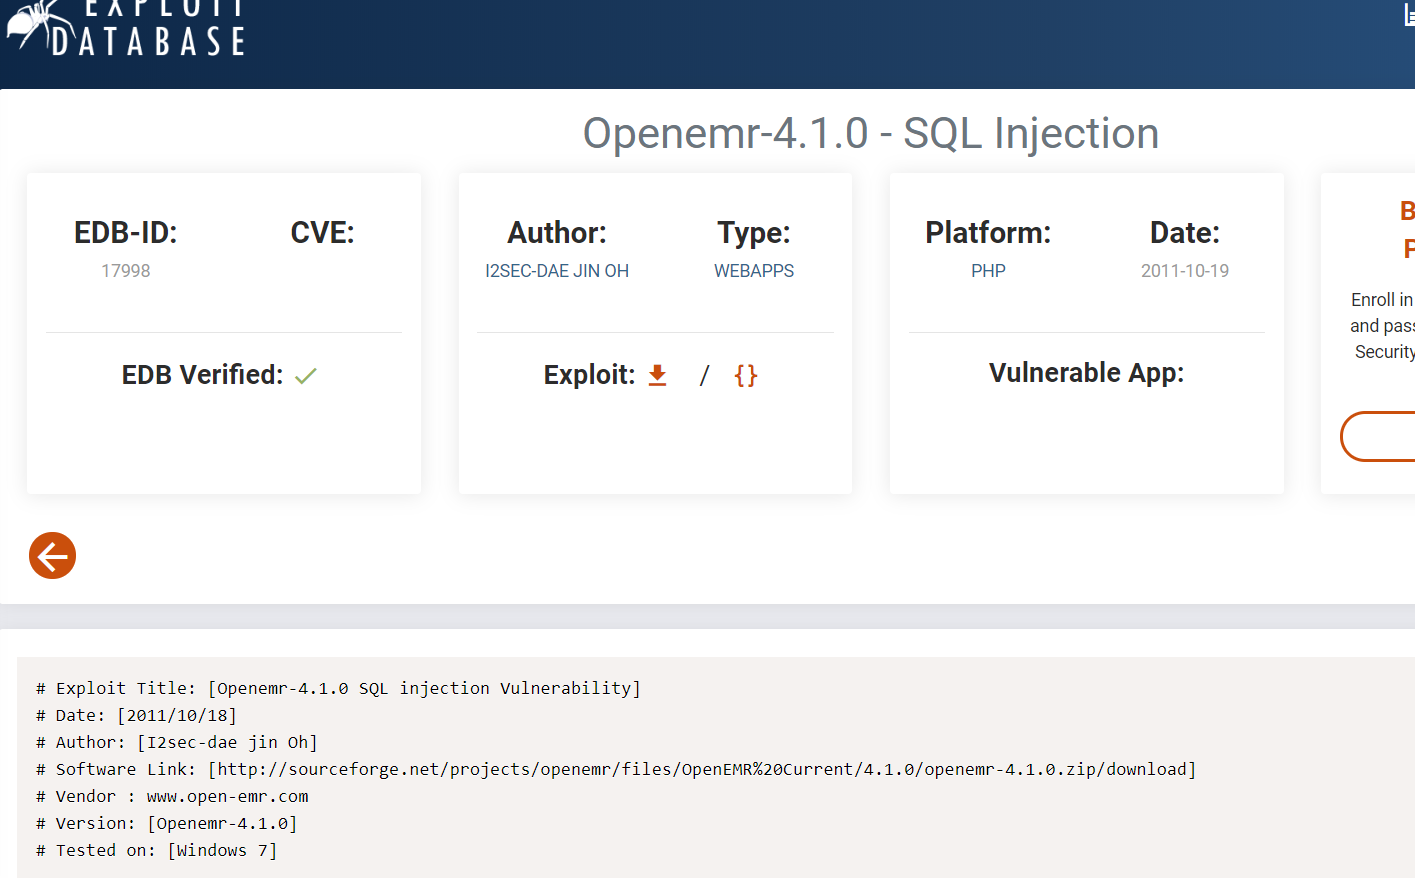Open author I2SEC-DAE JIN OH link
Viewport: 1415px width, 878px height.
557,271
